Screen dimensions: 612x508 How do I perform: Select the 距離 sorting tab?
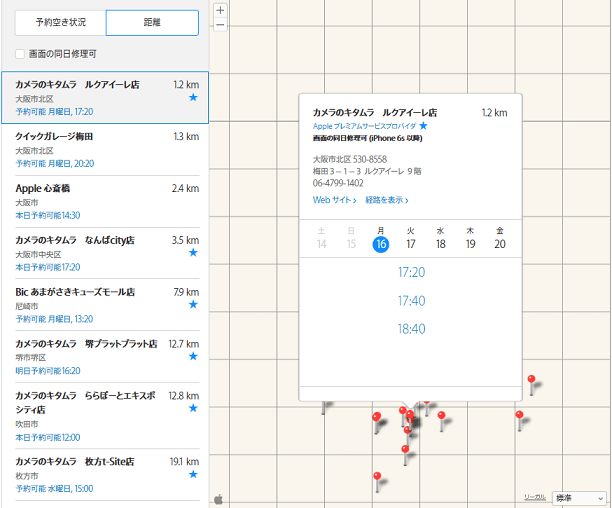(x=152, y=23)
